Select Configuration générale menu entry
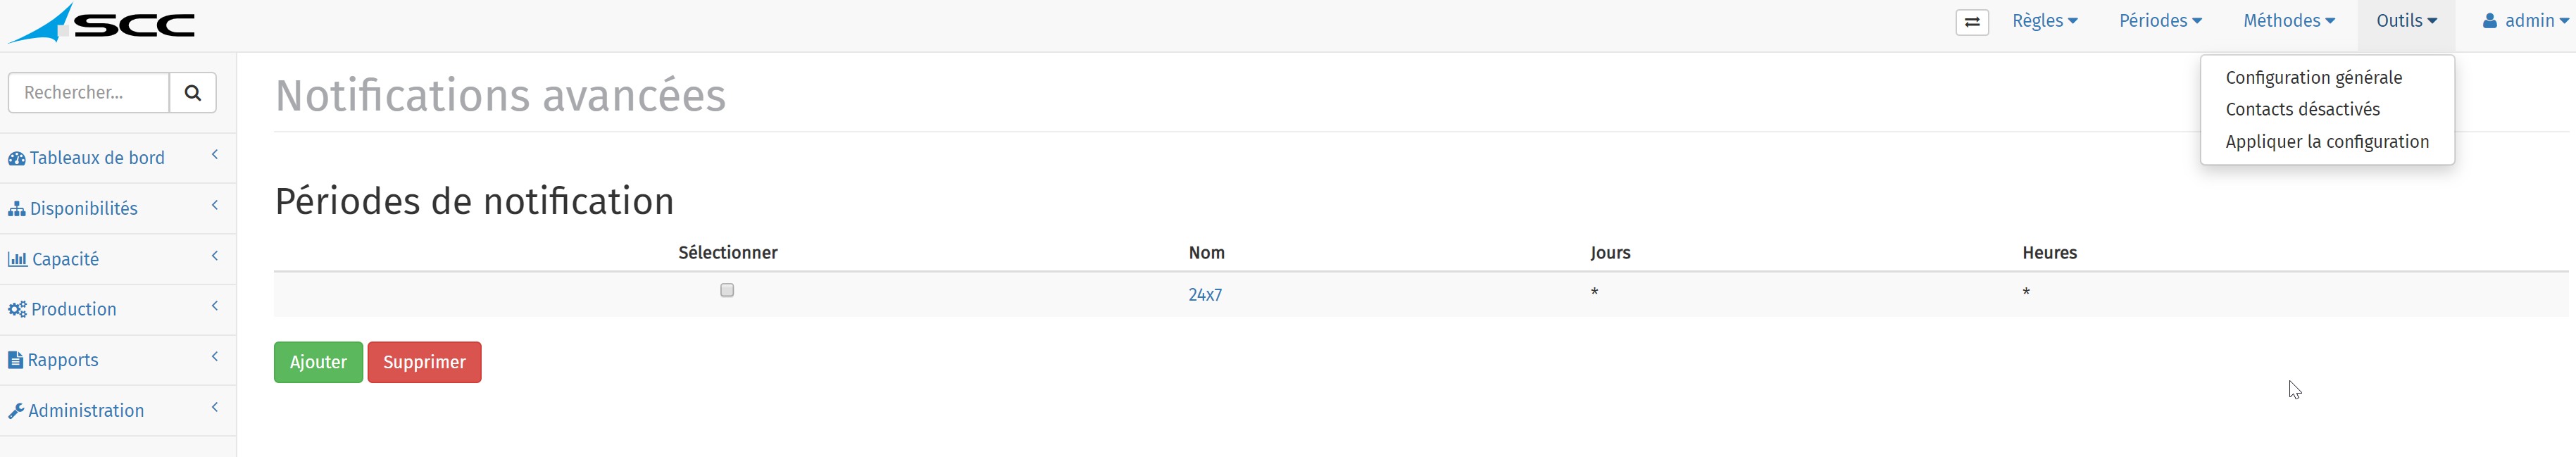The image size is (2576, 457). click(2313, 78)
